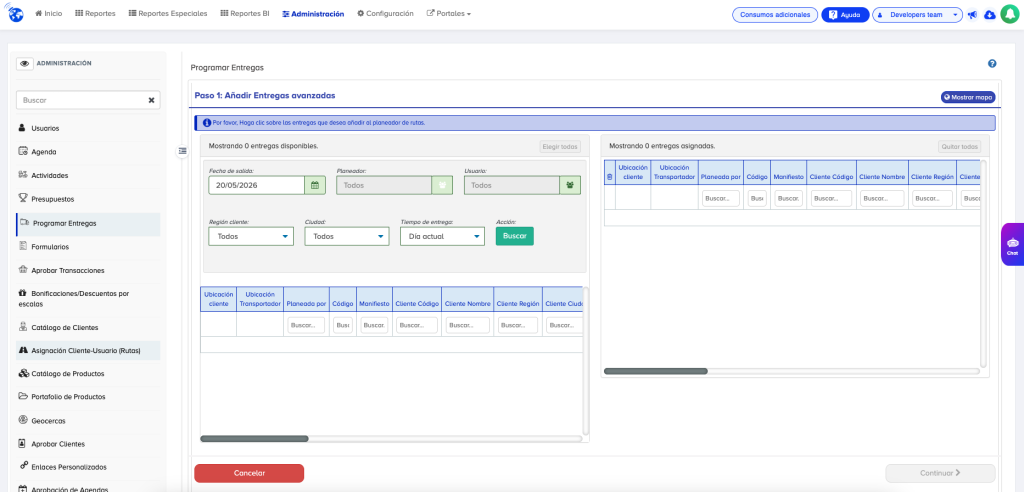Viewport: 1024px width, 492px height.
Task: Open Aprobar Transacciones in sidebar
Action: click(88, 270)
